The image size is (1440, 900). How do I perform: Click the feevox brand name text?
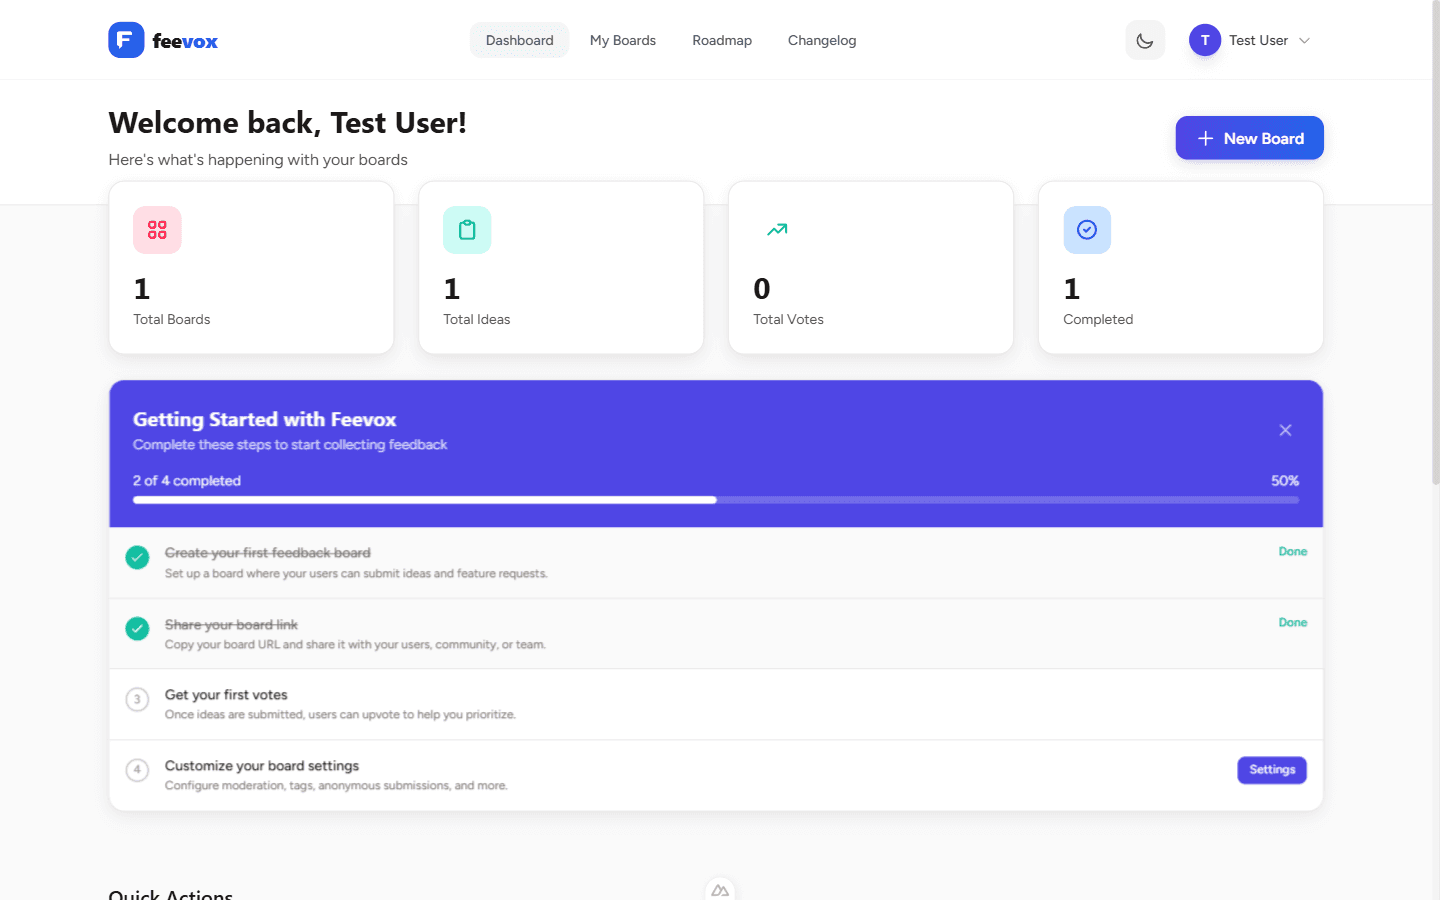[185, 41]
